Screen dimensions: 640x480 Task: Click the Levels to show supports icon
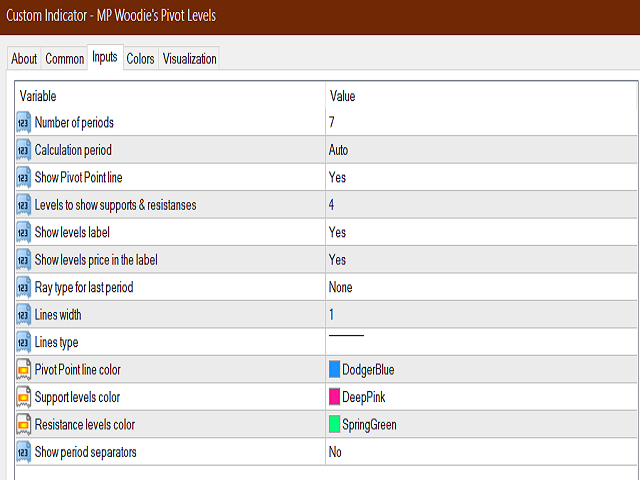tap(24, 205)
